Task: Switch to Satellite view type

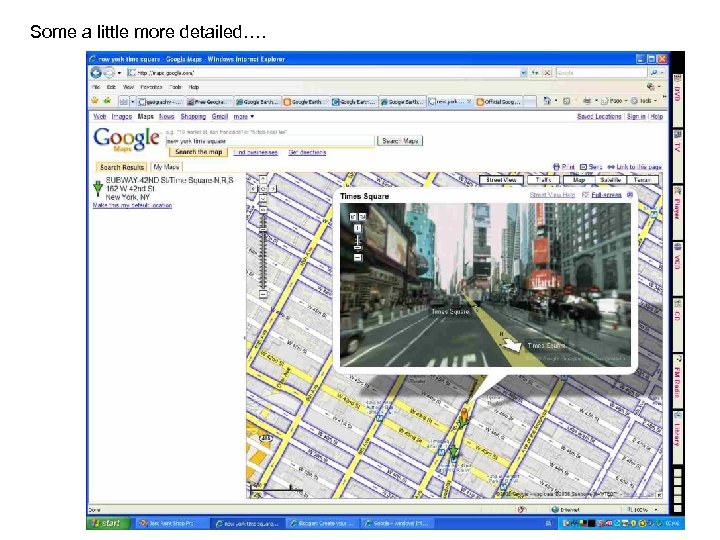Action: (610, 180)
